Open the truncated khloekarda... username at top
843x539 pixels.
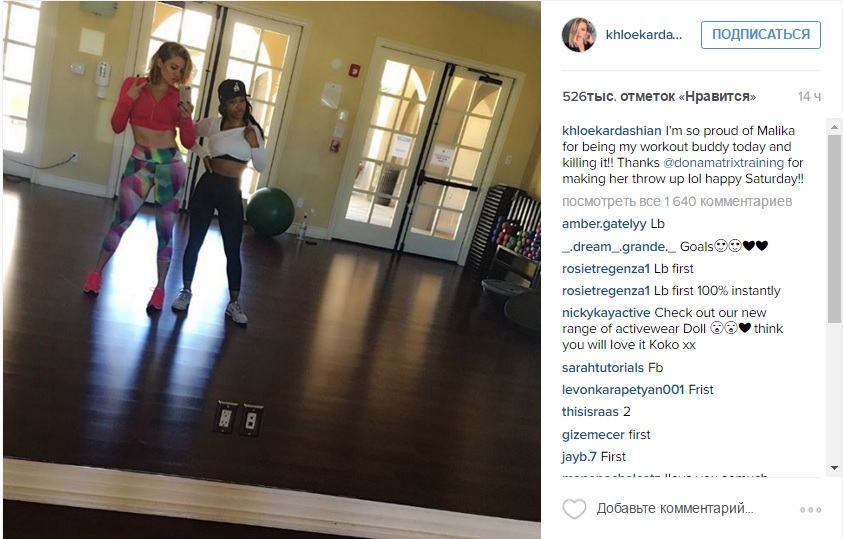coord(644,35)
